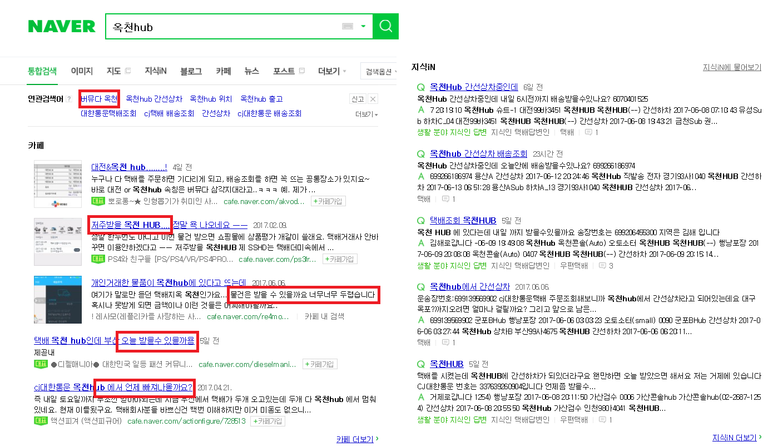Expand the search box autocomplete arrow

363,26
